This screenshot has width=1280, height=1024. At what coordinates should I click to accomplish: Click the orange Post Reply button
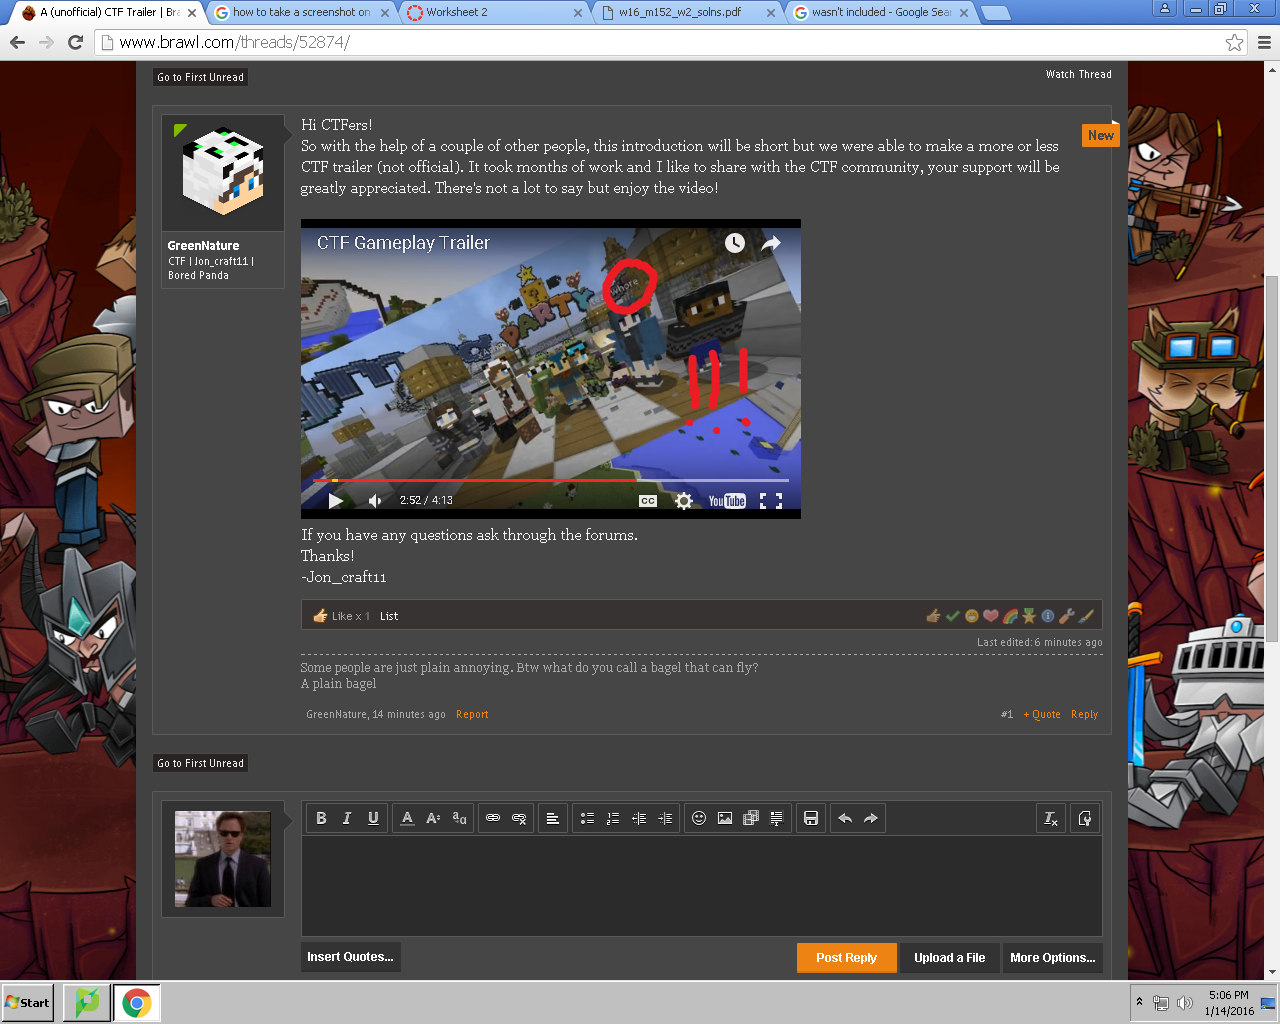(846, 957)
